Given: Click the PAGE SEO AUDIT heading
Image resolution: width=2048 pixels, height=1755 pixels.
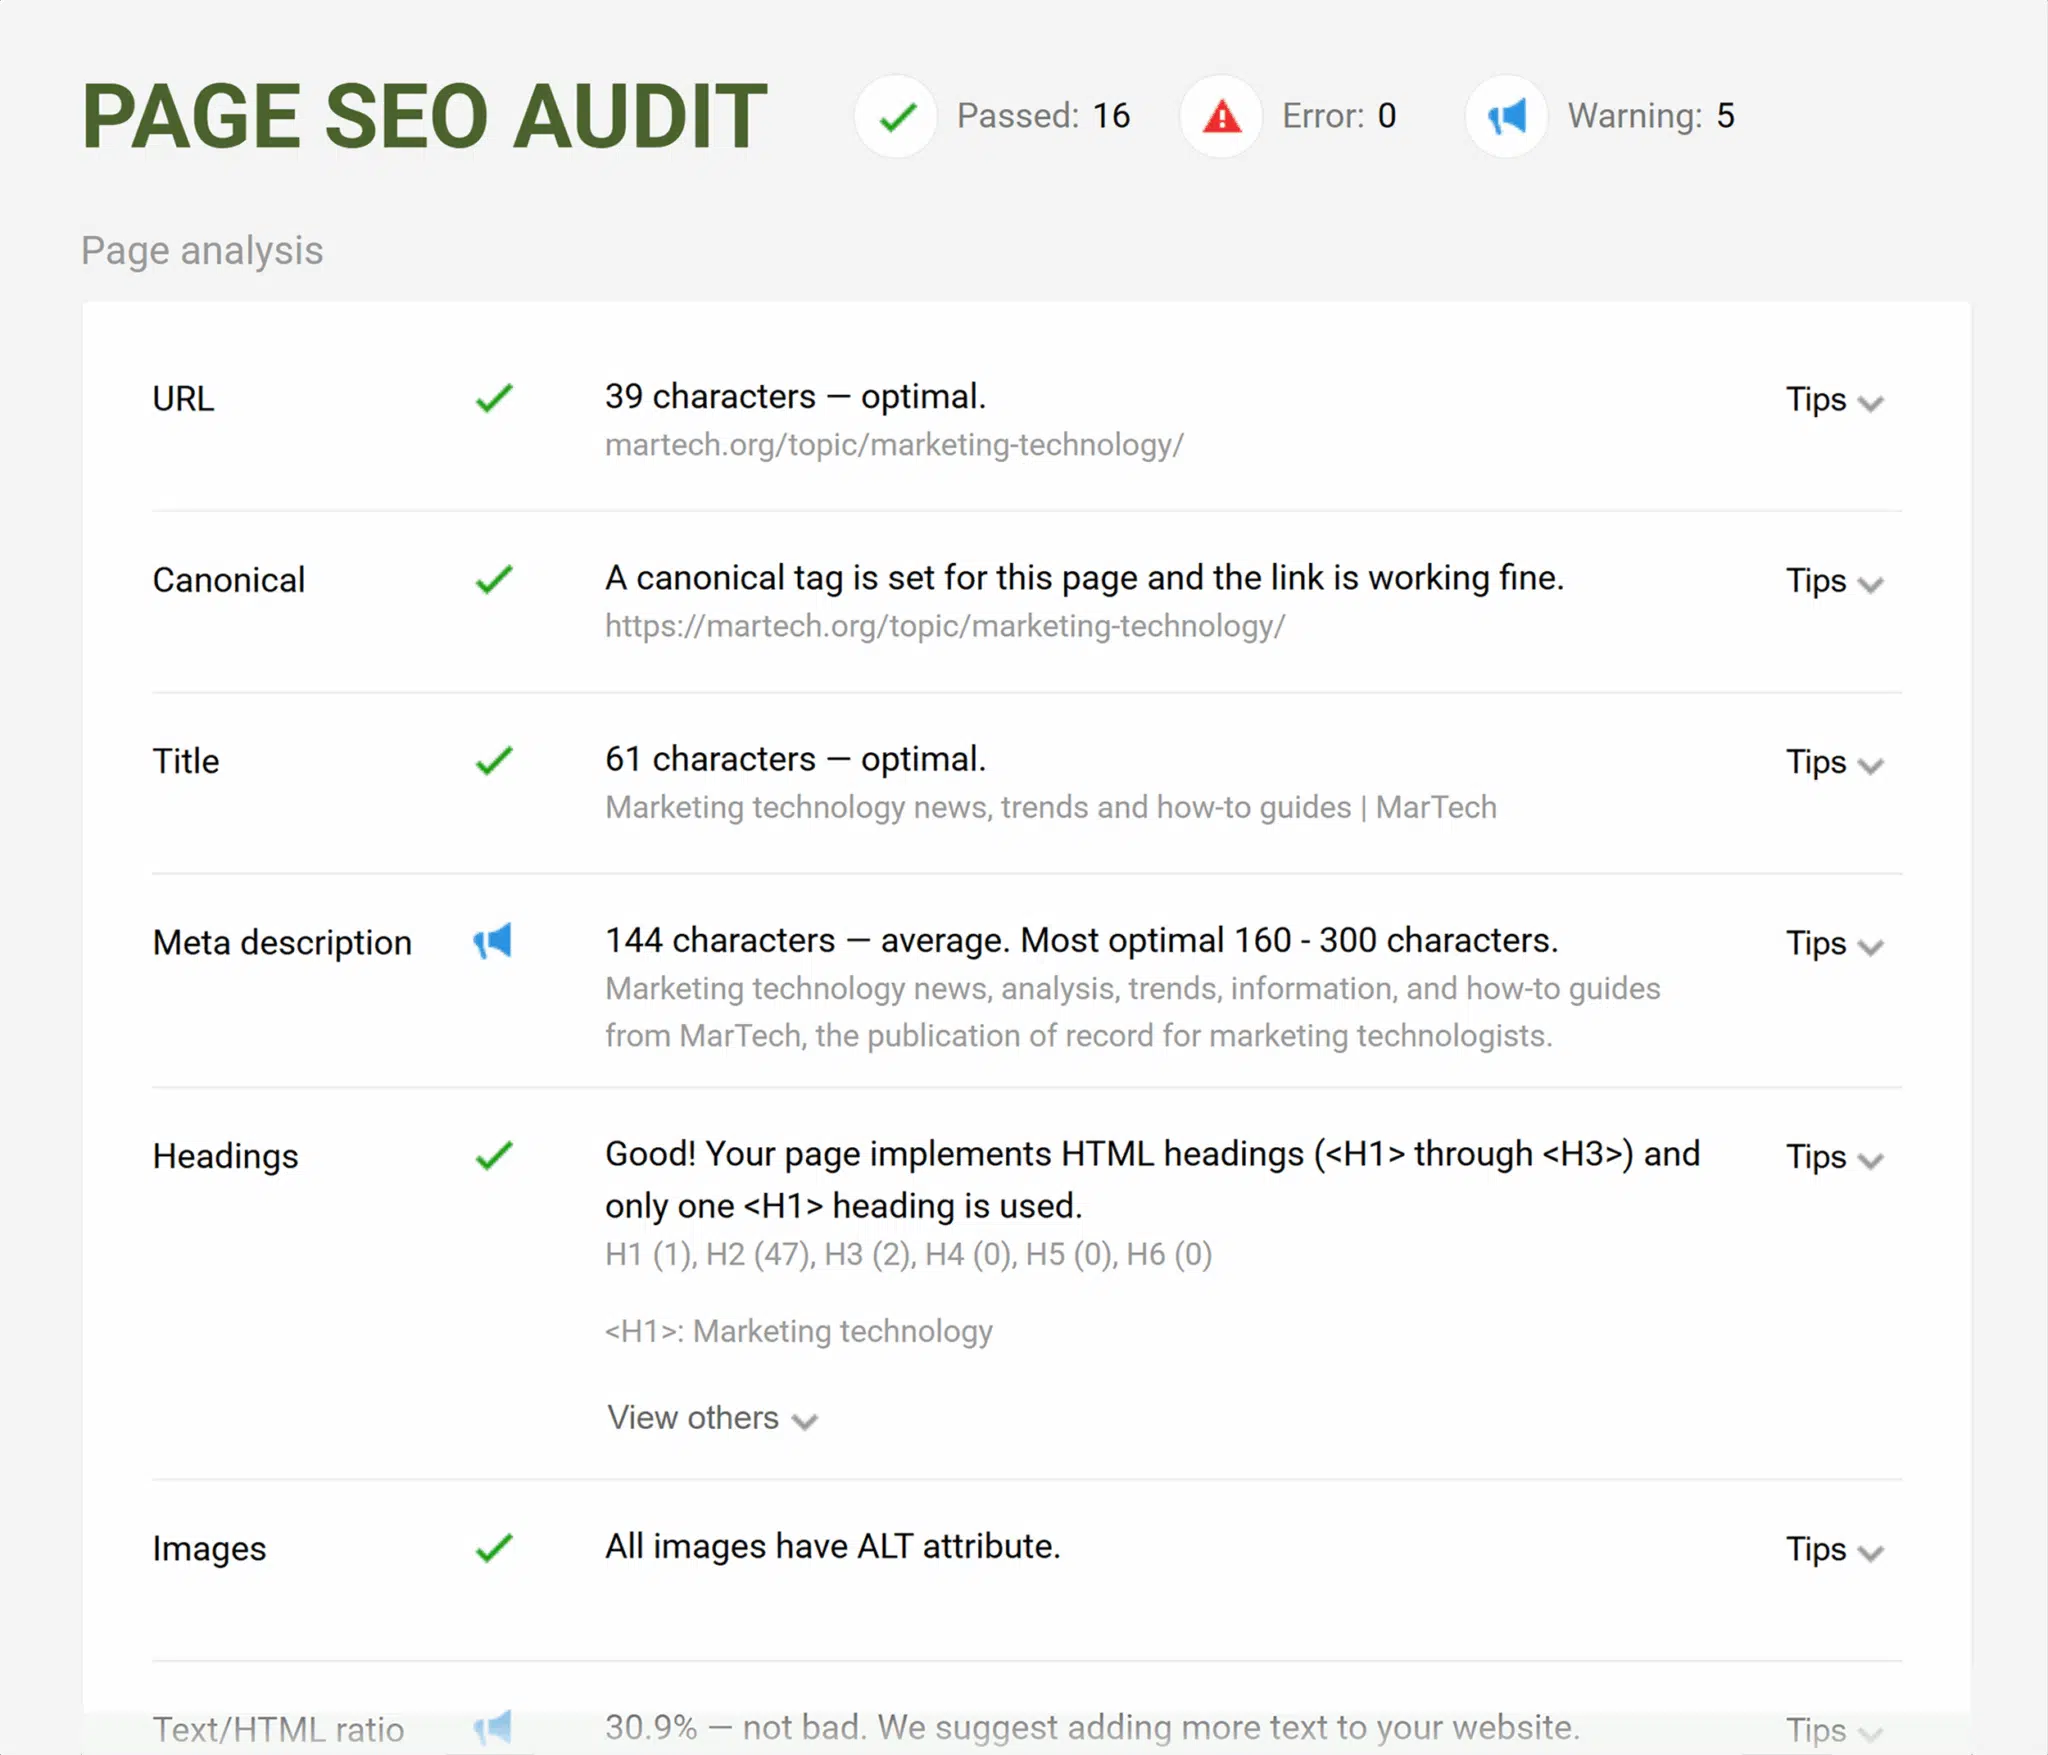Looking at the screenshot, I should pyautogui.click(x=425, y=117).
